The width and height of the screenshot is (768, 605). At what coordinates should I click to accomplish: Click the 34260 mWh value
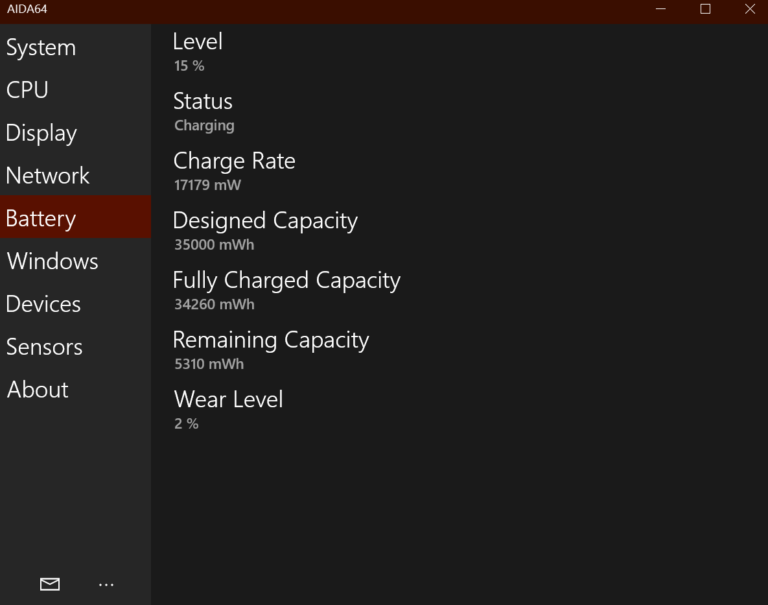coord(215,305)
